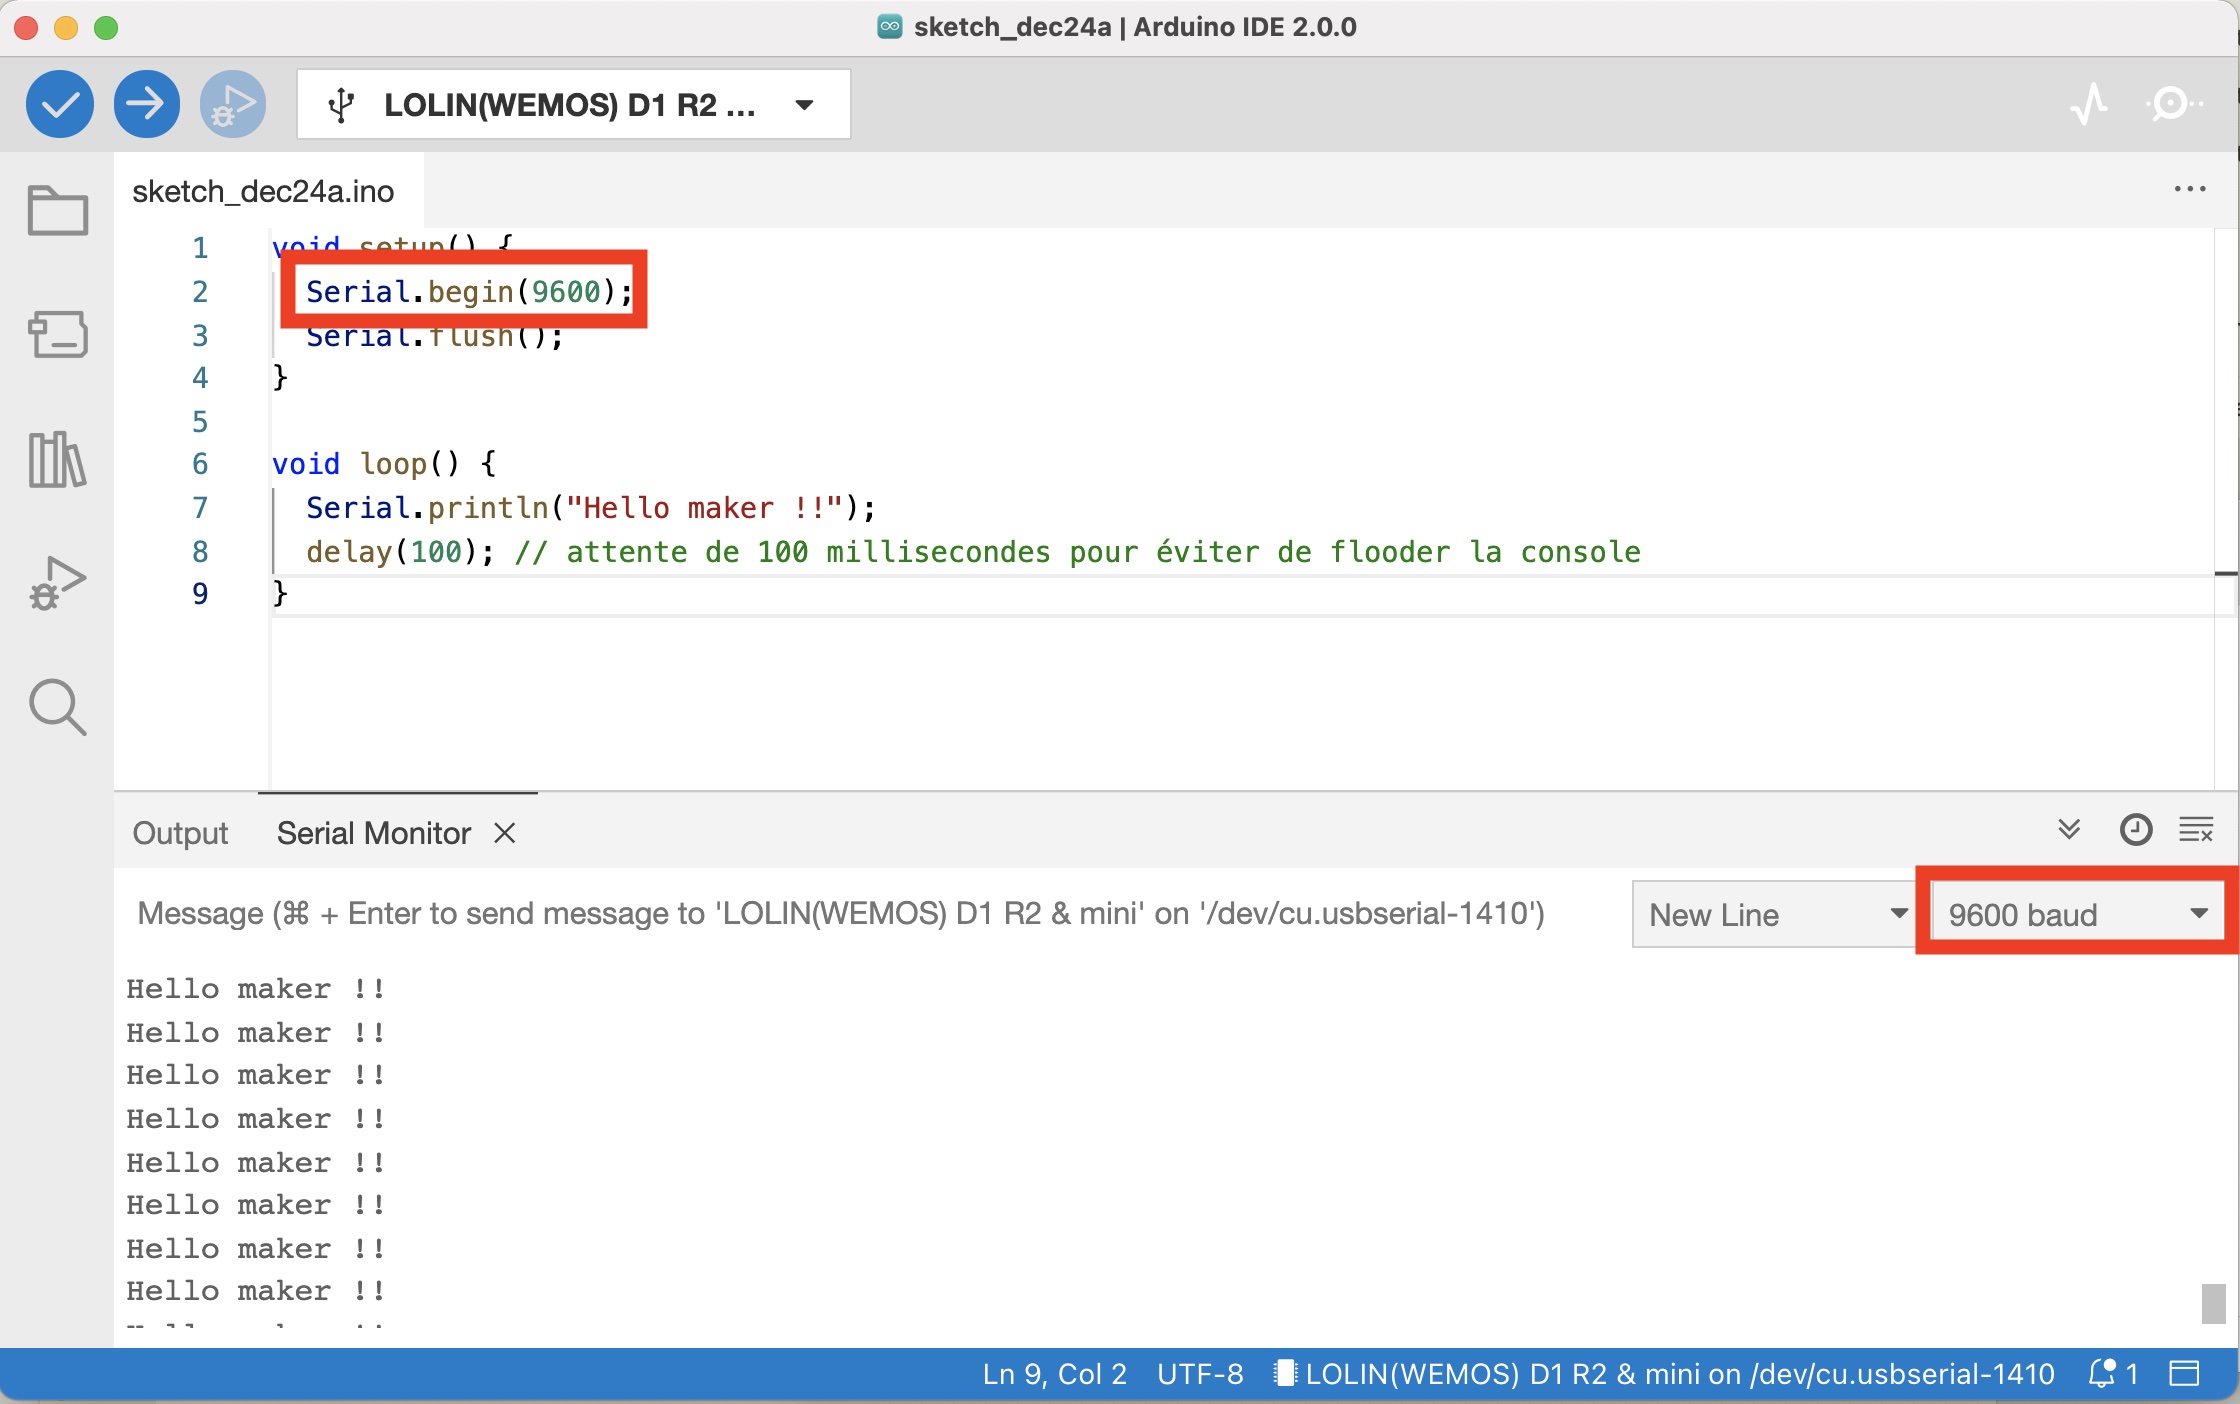Open the editor tab three-dots menu
This screenshot has height=1404, width=2240.
coord(2190,189)
